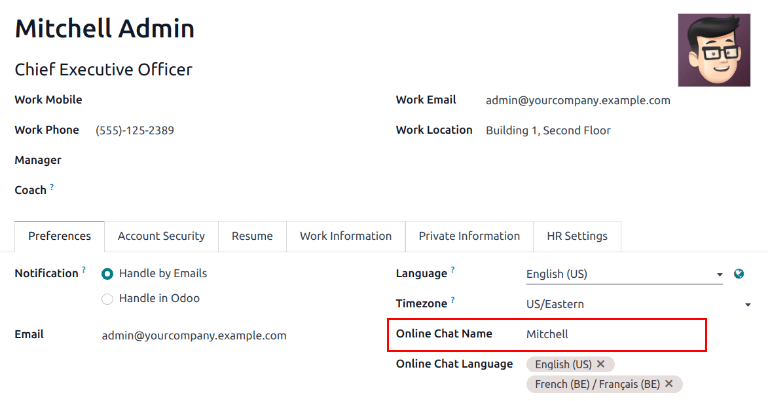Show the Notification help tooltip
This screenshot has height=401, width=768.
(x=84, y=270)
